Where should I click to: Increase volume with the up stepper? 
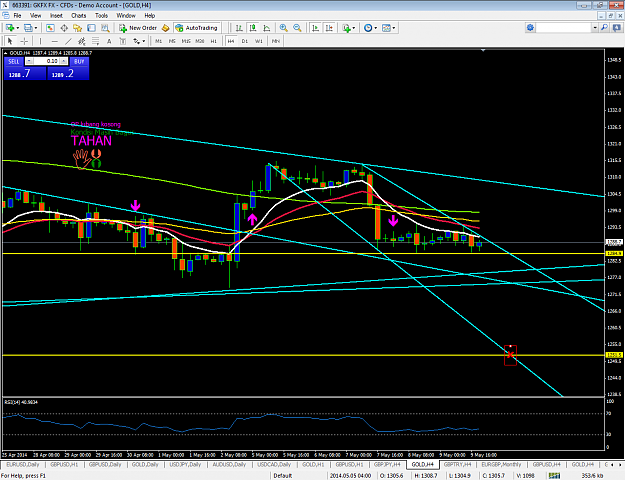coord(64,61)
